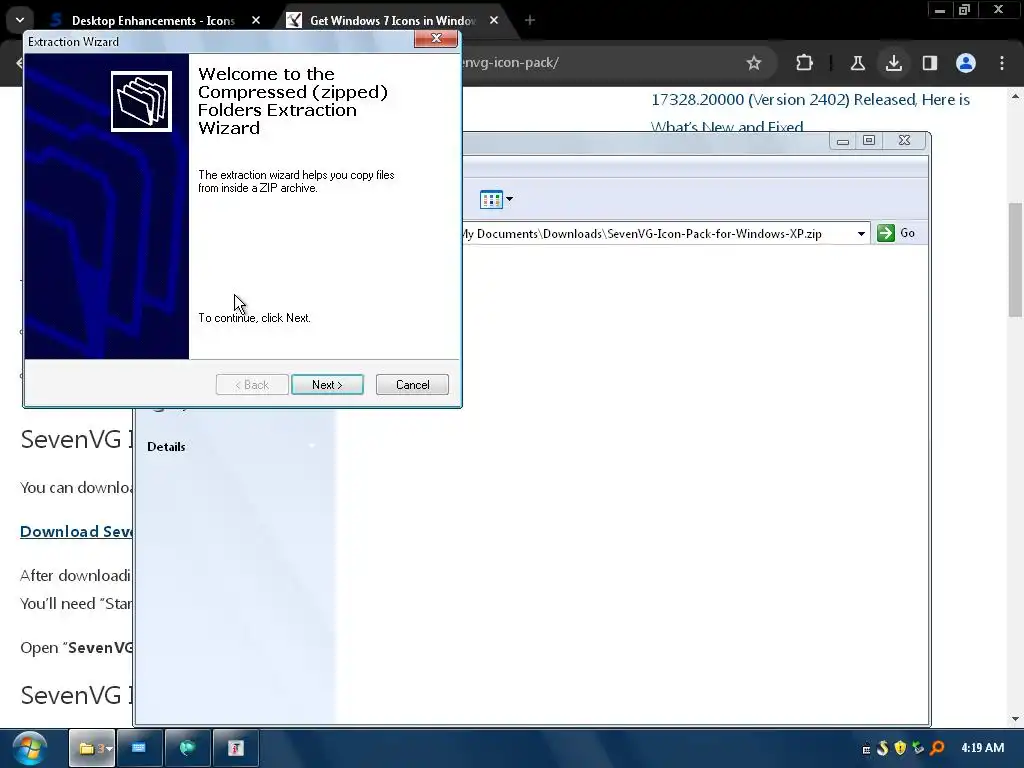Open globe browser taskbar button

(x=187, y=748)
